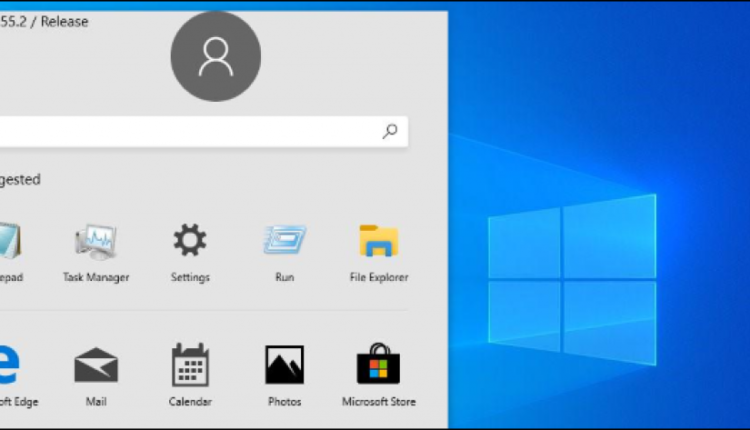Viewport: 750px width, 430px height.
Task: Launch the Photos app
Action: click(285, 376)
